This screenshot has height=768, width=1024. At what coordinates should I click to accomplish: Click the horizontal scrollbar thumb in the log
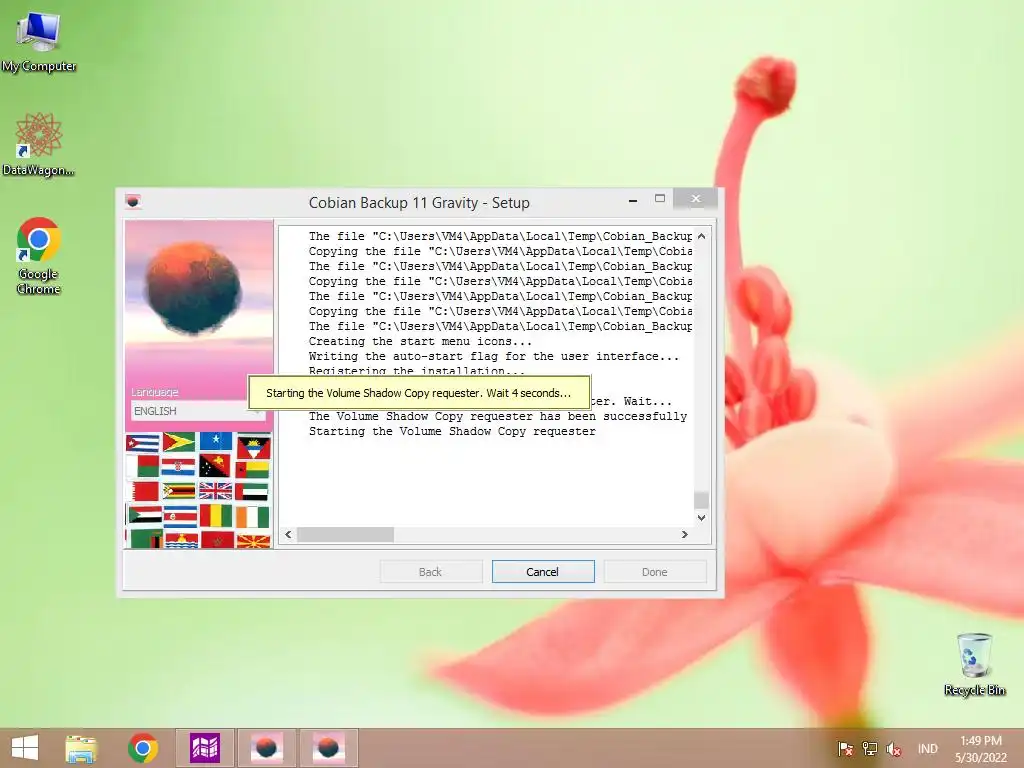345,534
